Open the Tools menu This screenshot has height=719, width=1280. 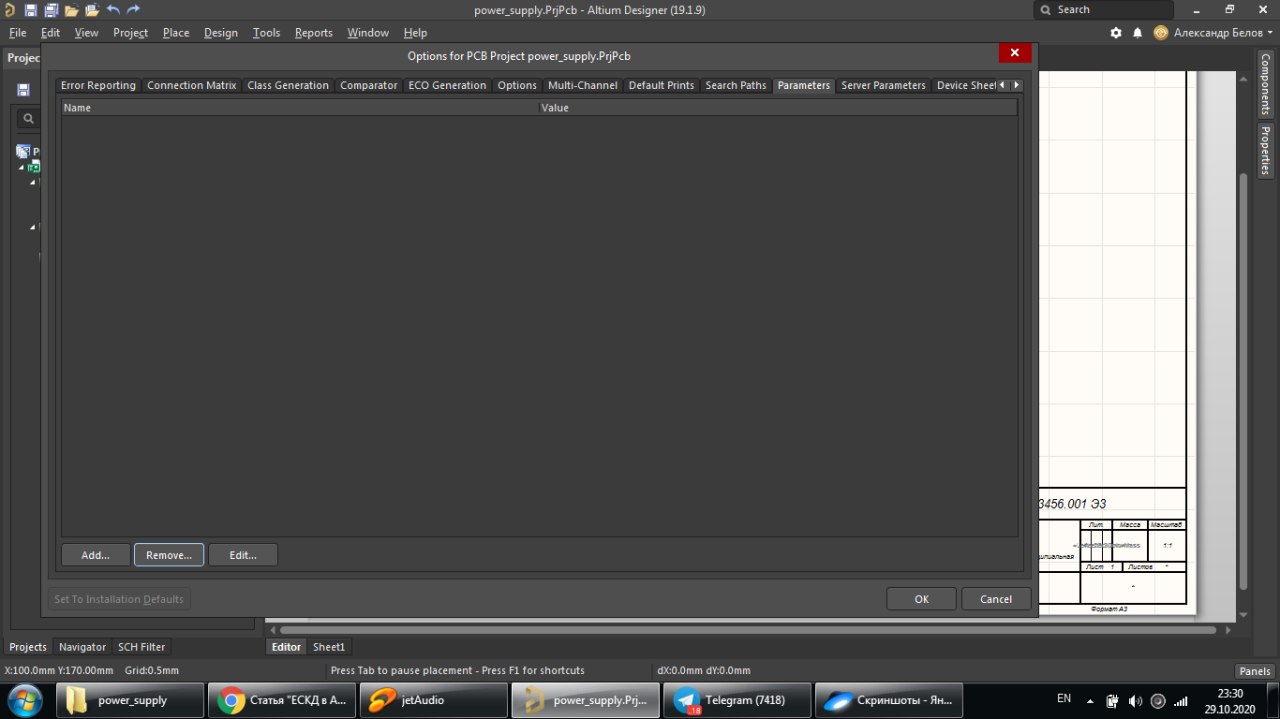pos(266,33)
